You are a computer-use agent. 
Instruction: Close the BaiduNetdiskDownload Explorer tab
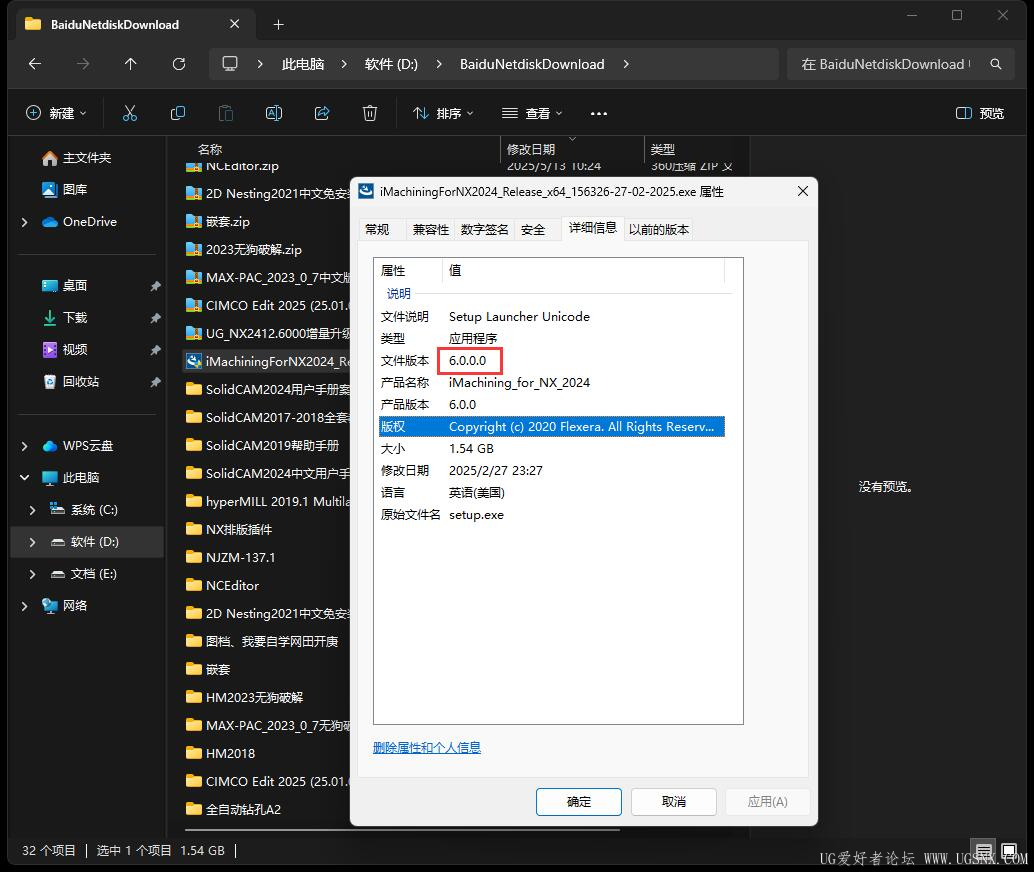234,24
